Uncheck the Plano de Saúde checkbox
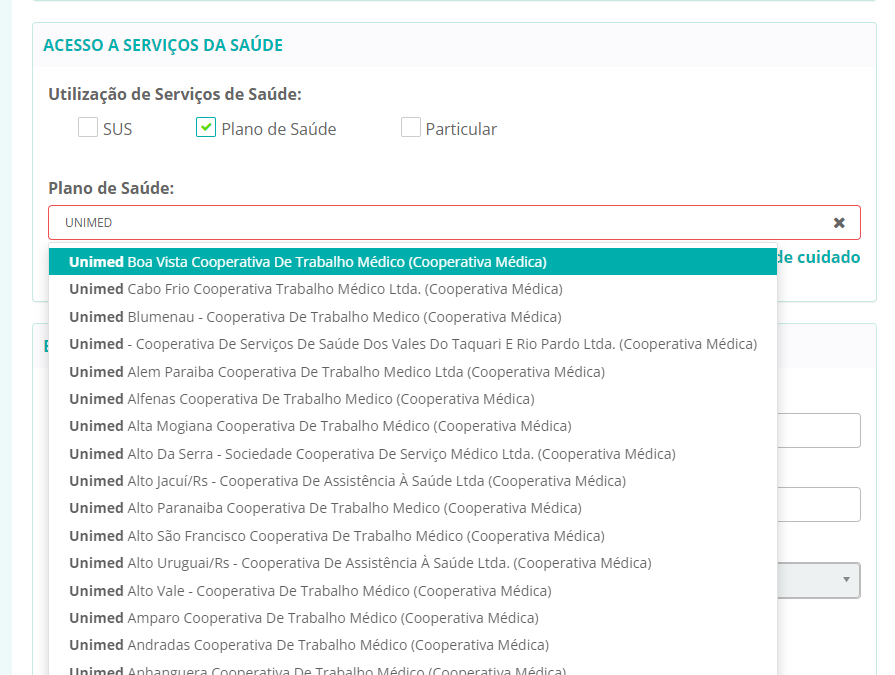This screenshot has width=895, height=675. tap(206, 128)
